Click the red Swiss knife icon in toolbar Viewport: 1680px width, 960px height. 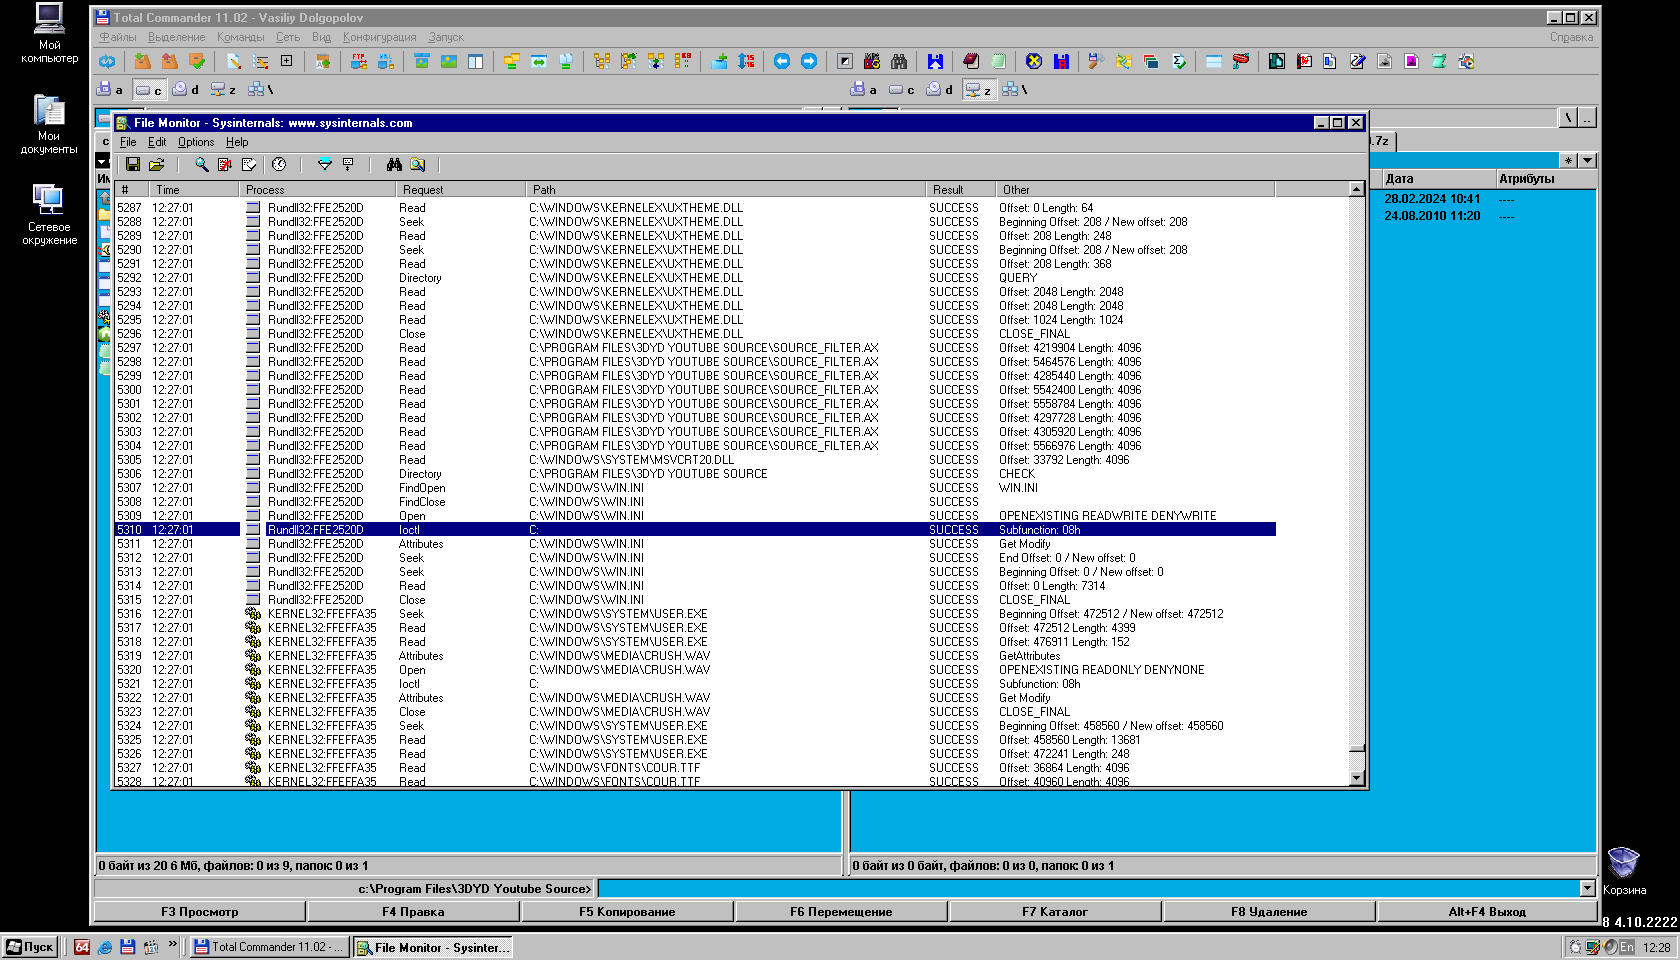click(x=1241, y=61)
